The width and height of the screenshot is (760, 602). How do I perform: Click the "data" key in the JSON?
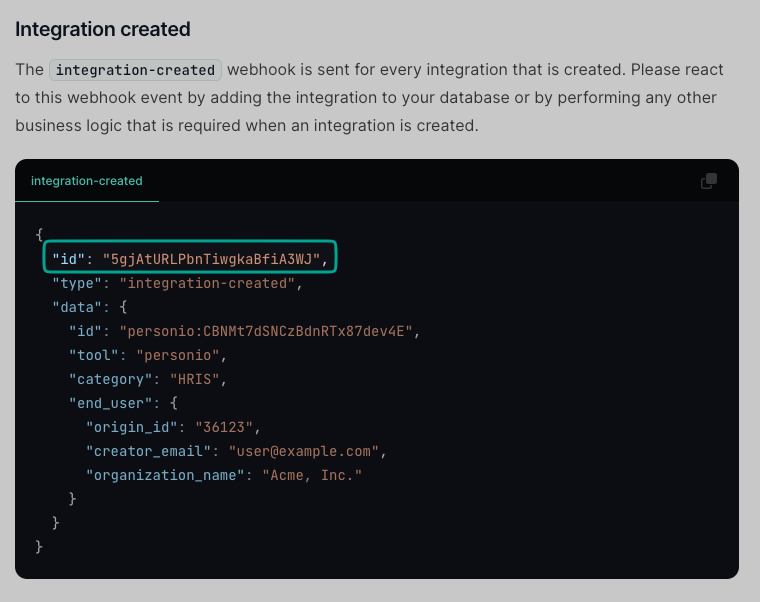[77, 307]
